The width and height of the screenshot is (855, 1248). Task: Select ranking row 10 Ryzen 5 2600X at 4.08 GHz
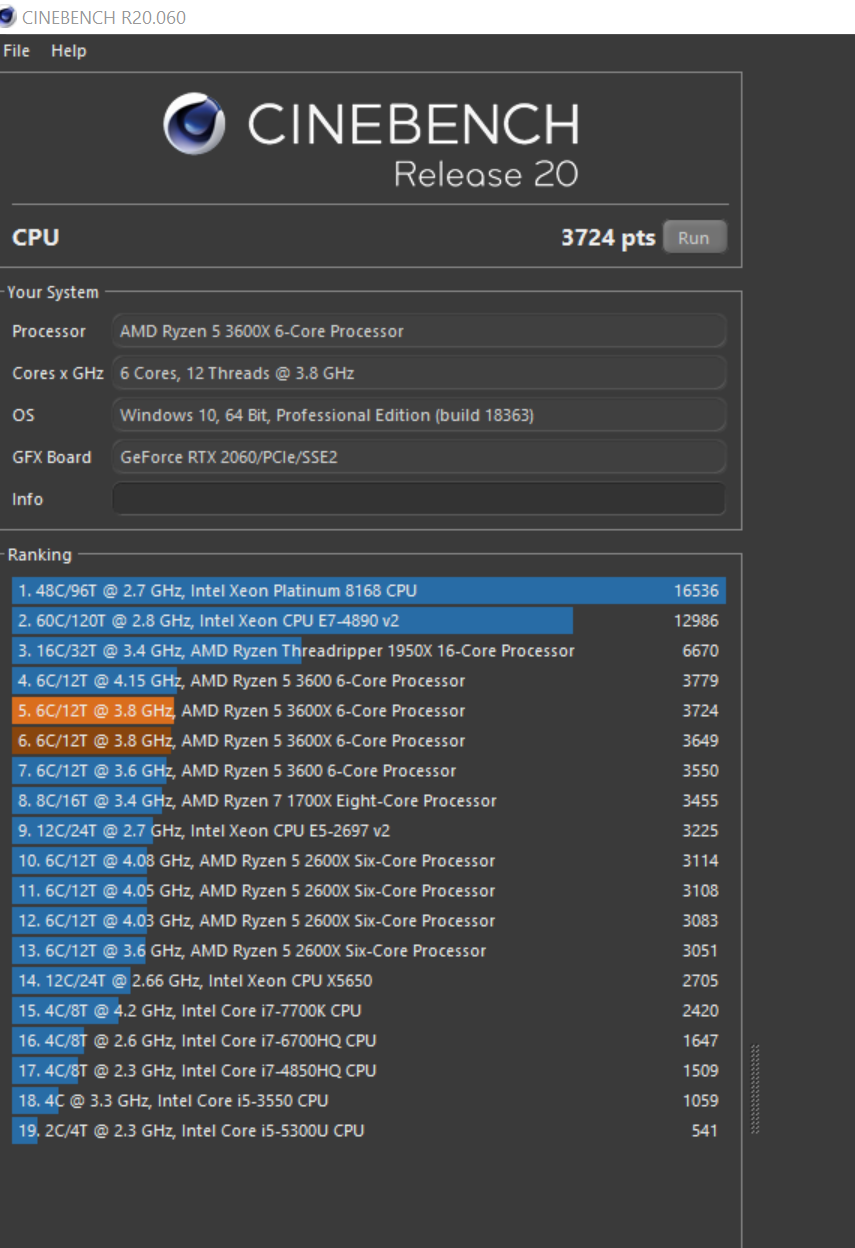coord(369,861)
